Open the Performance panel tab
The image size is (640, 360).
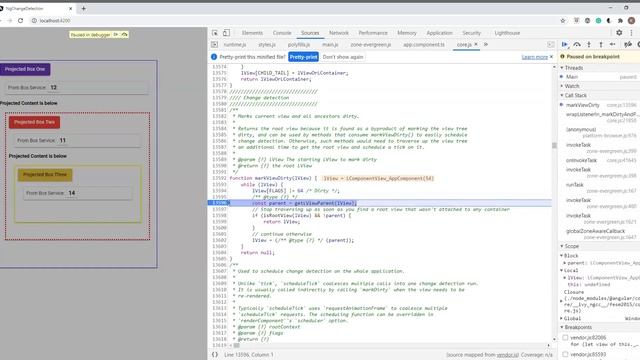pyautogui.click(x=373, y=33)
